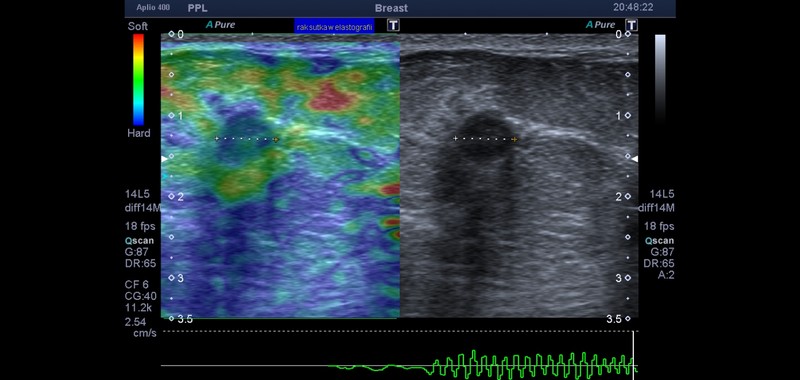Click the left ApliPure label above elastogram
The image size is (800, 380).
(220, 24)
